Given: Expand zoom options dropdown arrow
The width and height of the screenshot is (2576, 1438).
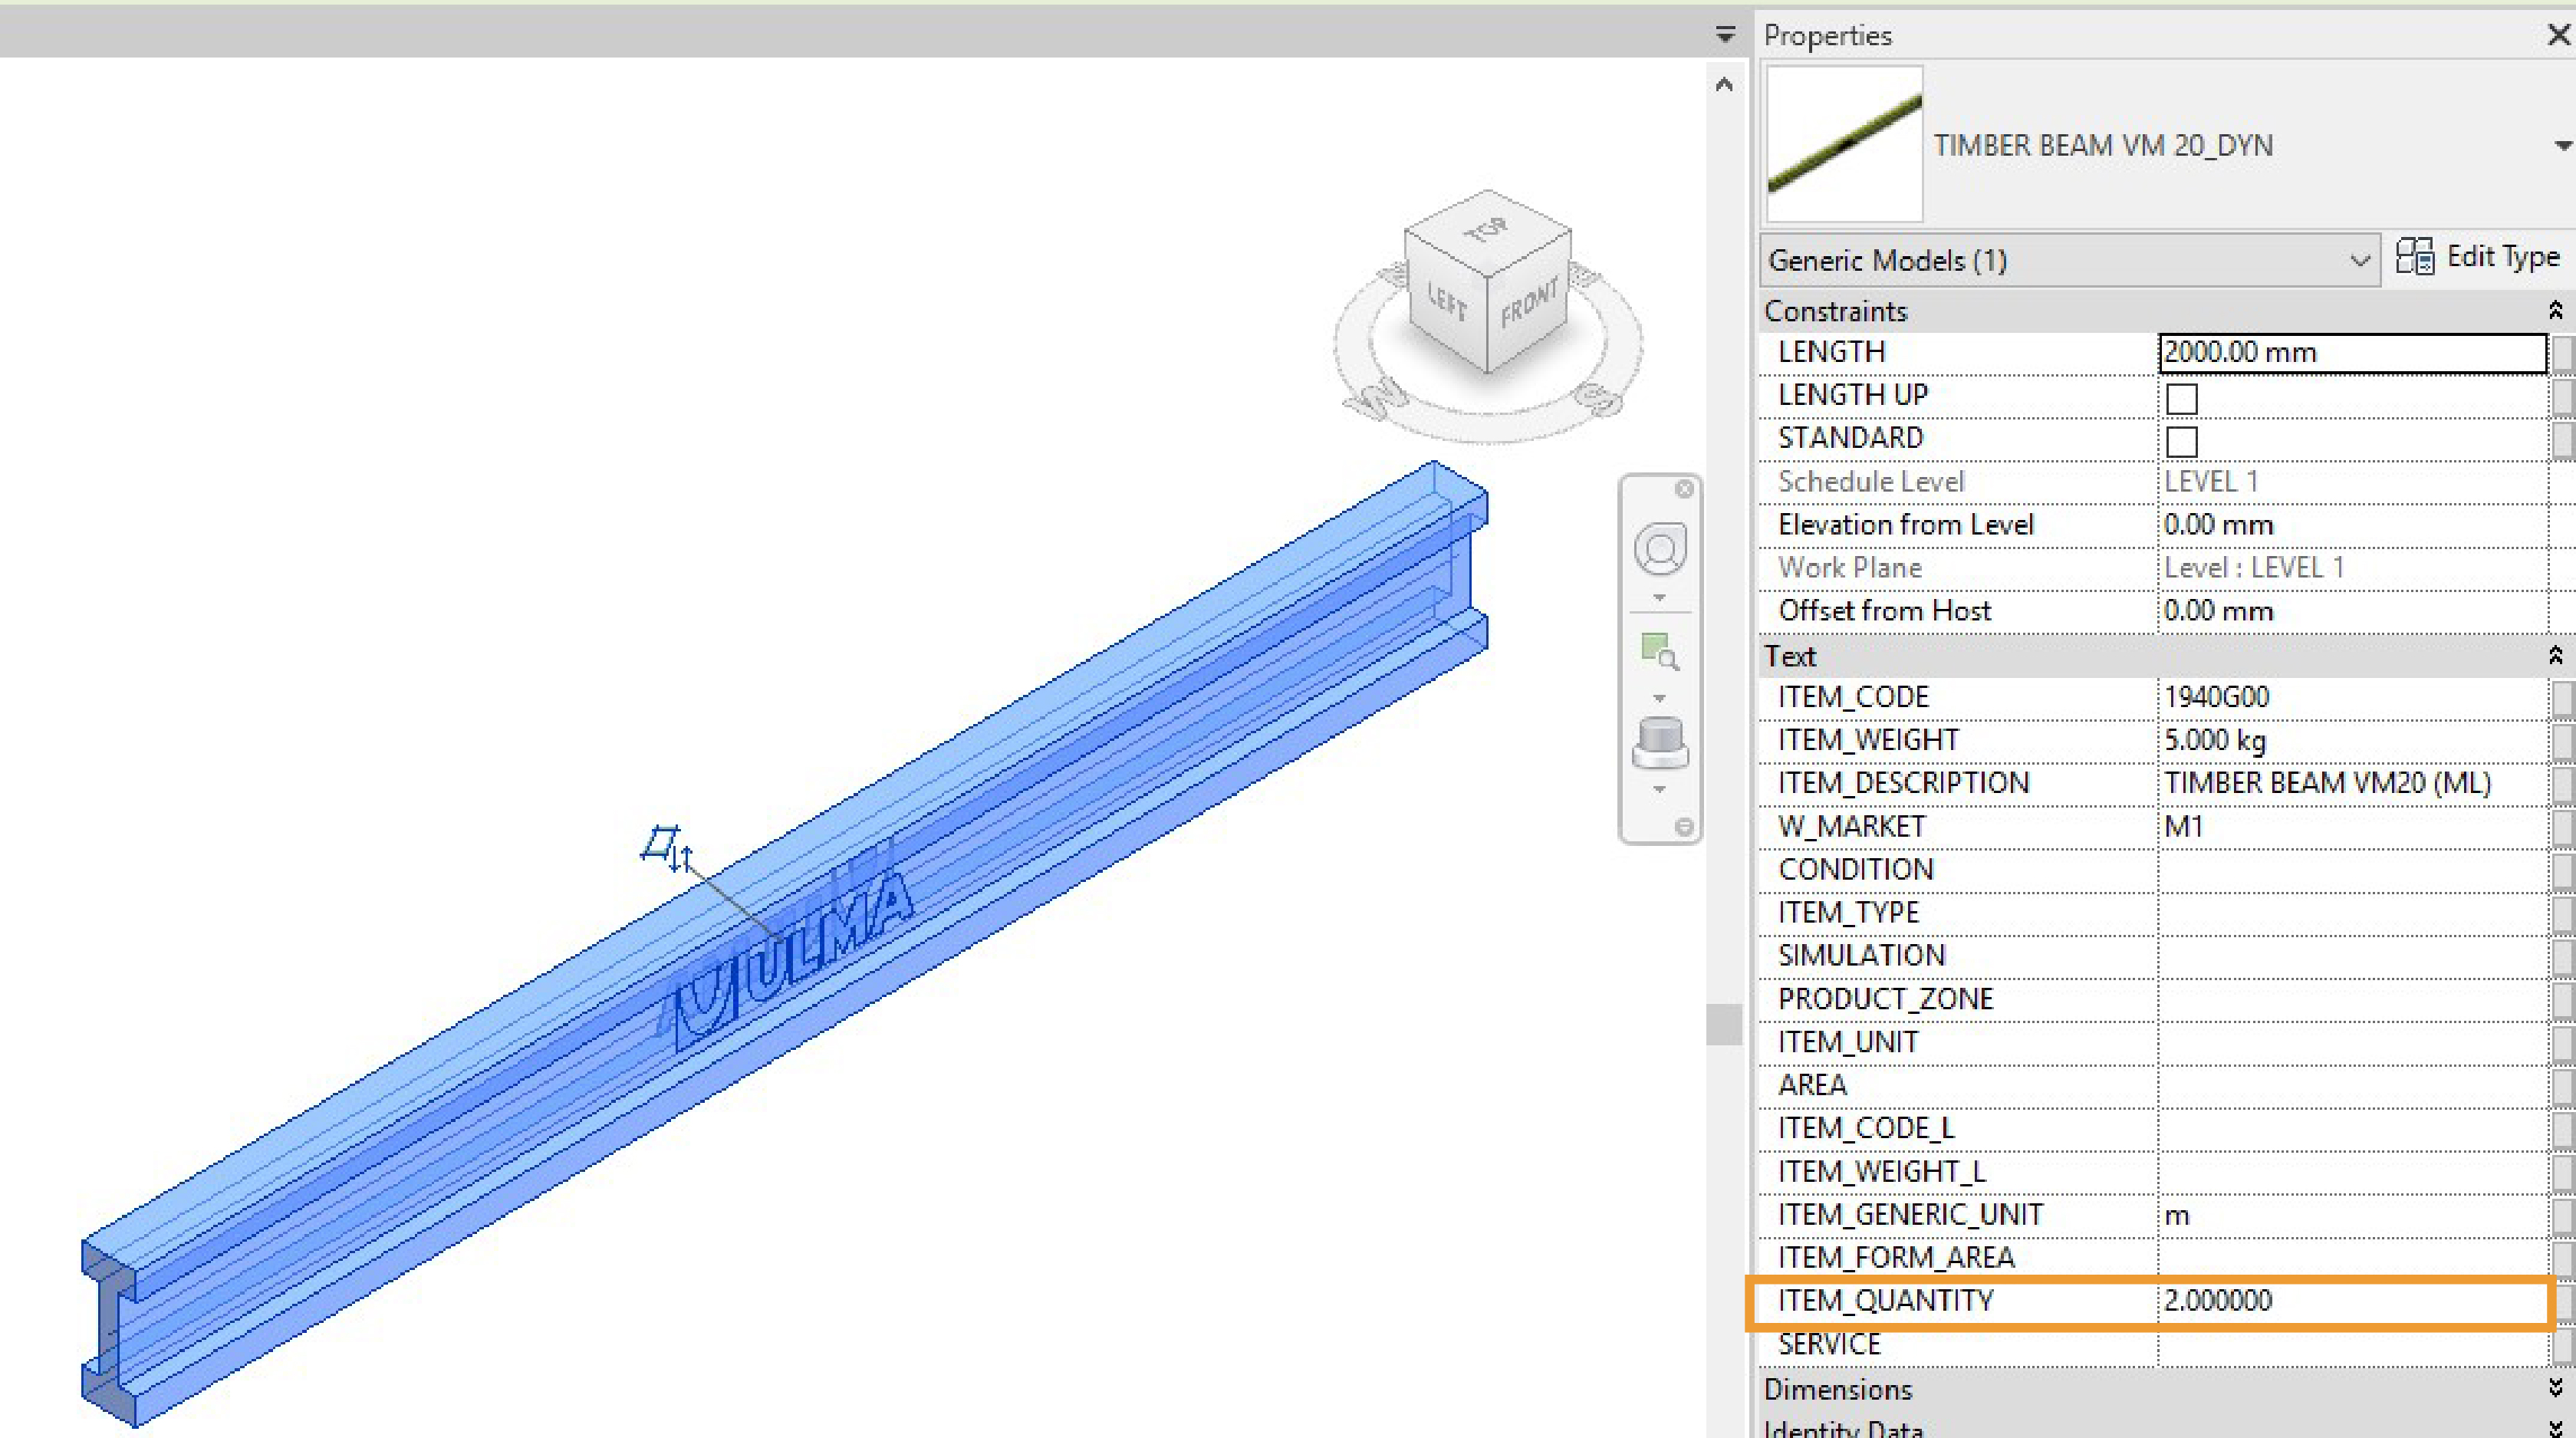Looking at the screenshot, I should click(1660, 697).
